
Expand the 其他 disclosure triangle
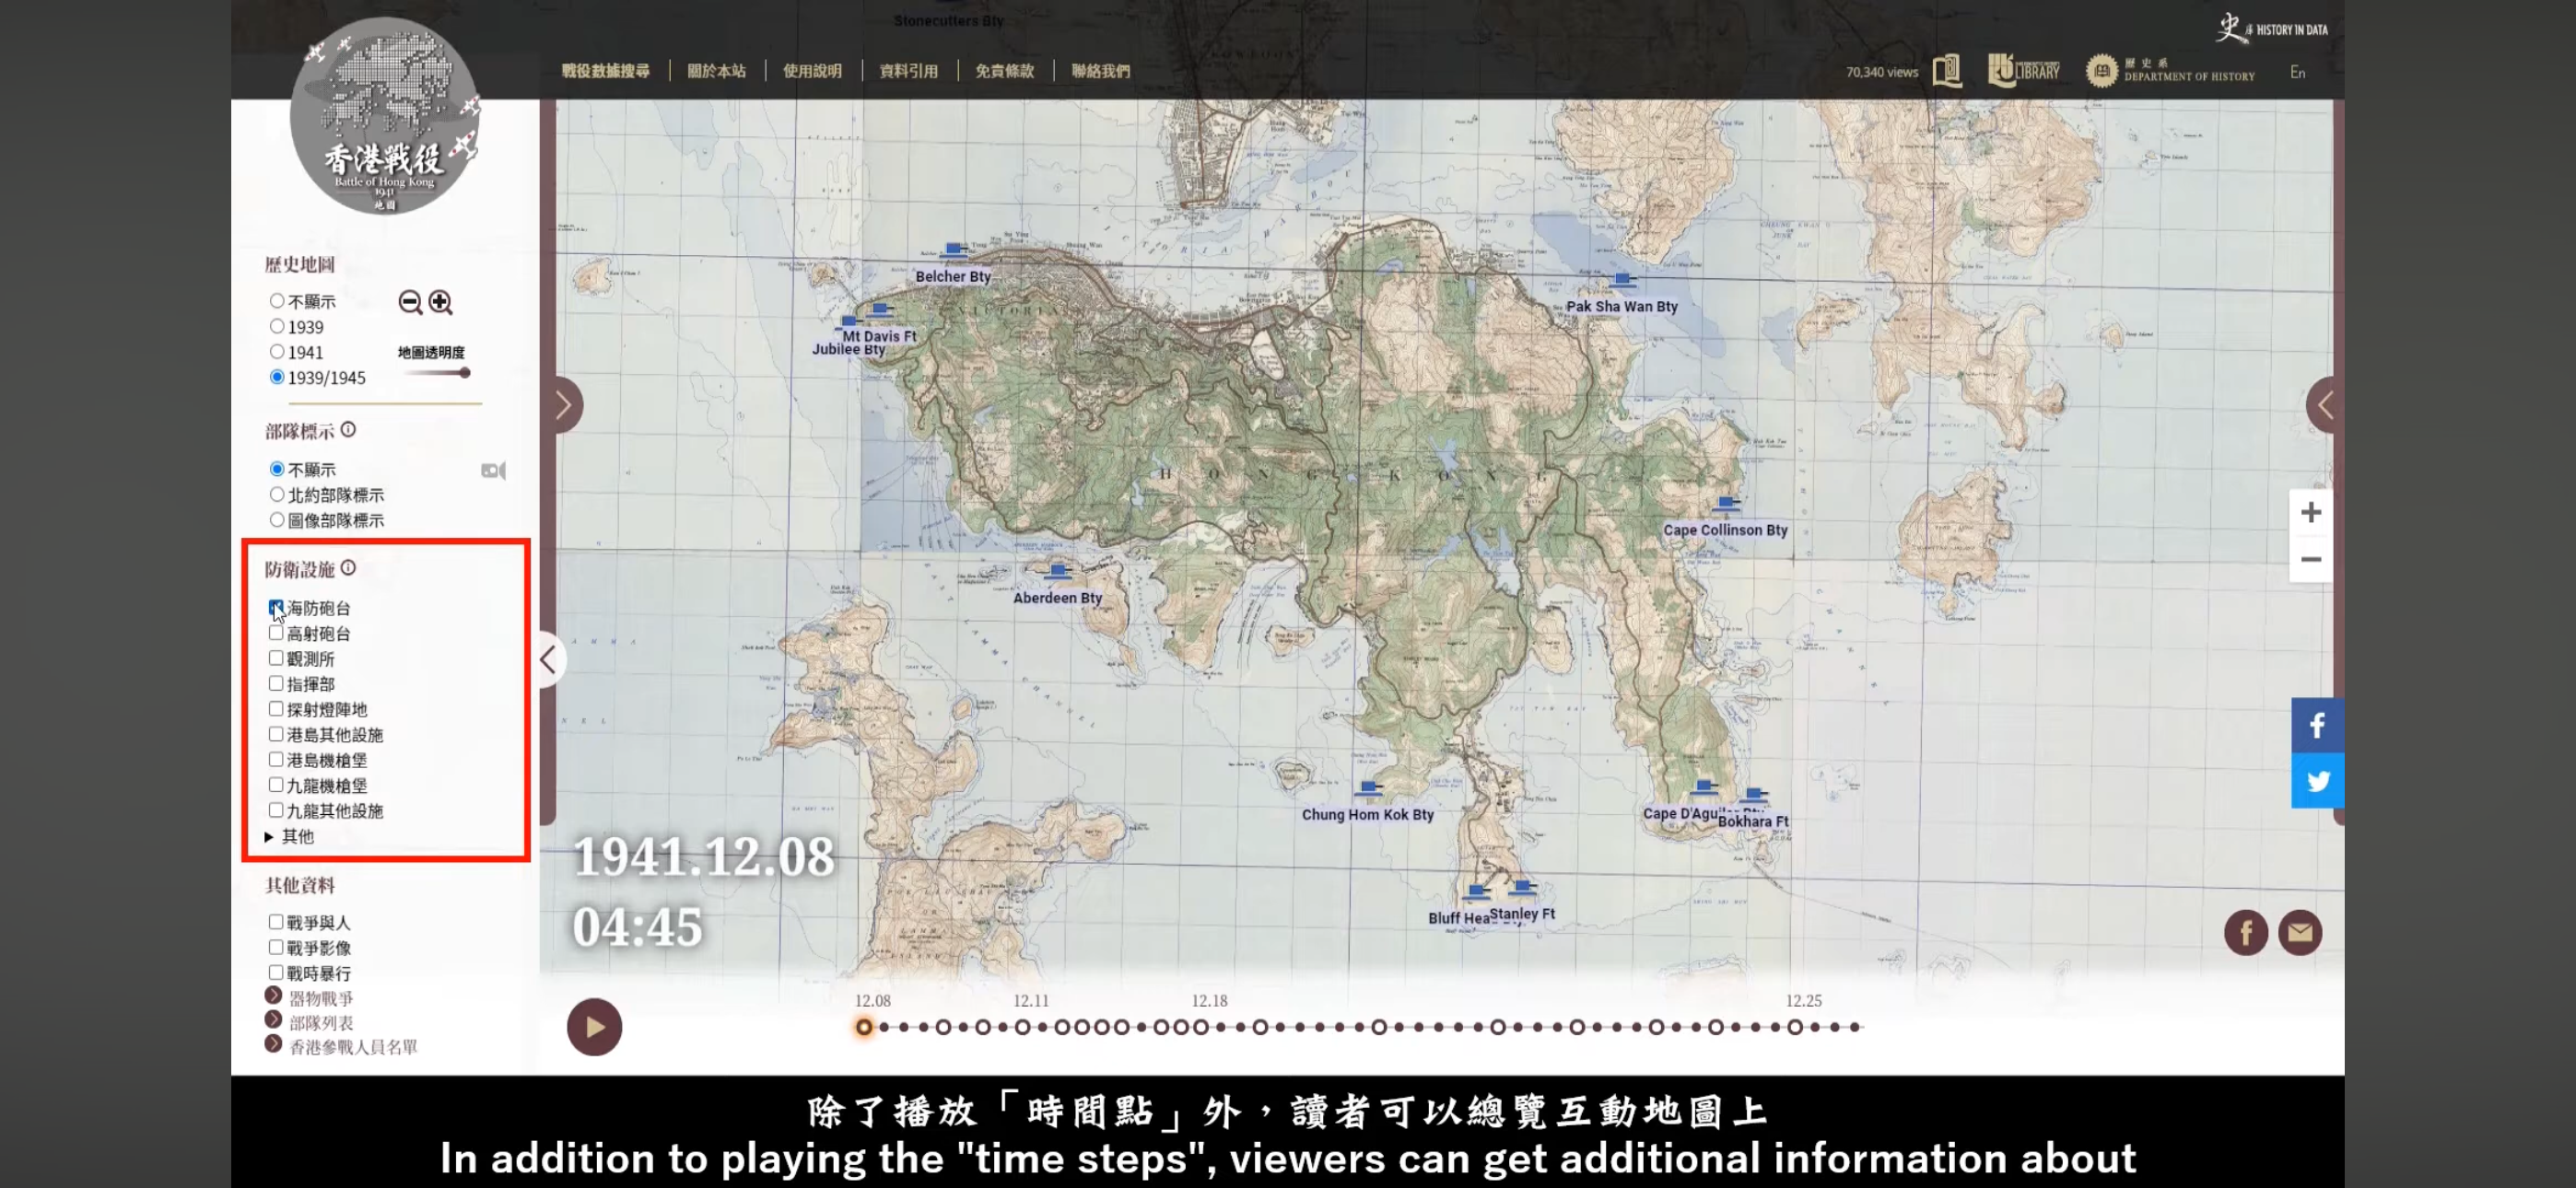click(269, 836)
